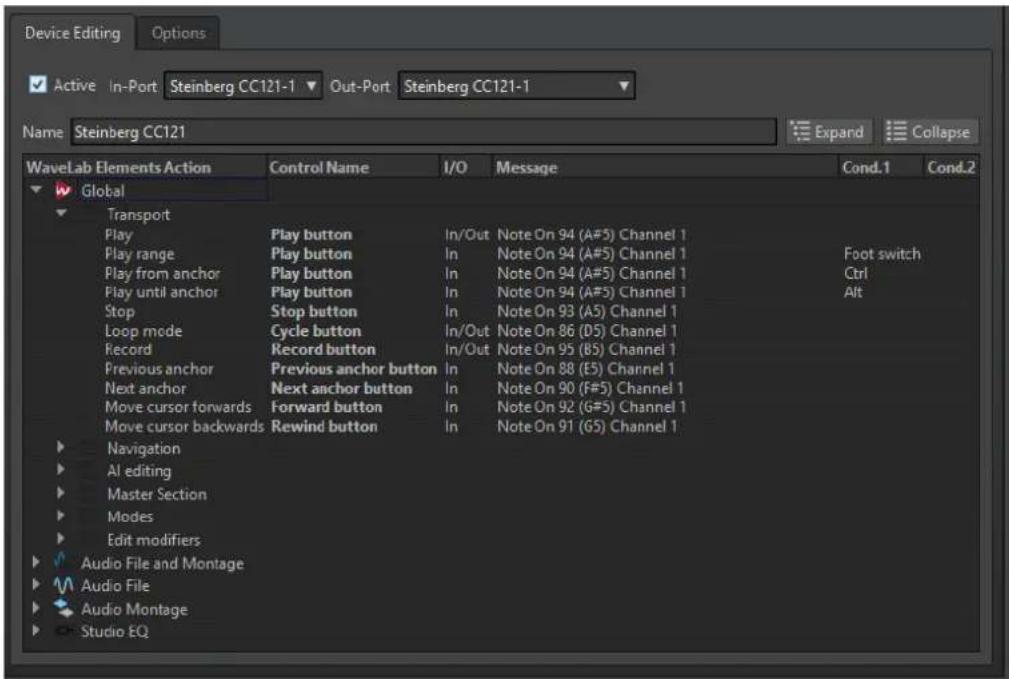Click Next anchor button control name
The image size is (1009, 679).
(341, 388)
